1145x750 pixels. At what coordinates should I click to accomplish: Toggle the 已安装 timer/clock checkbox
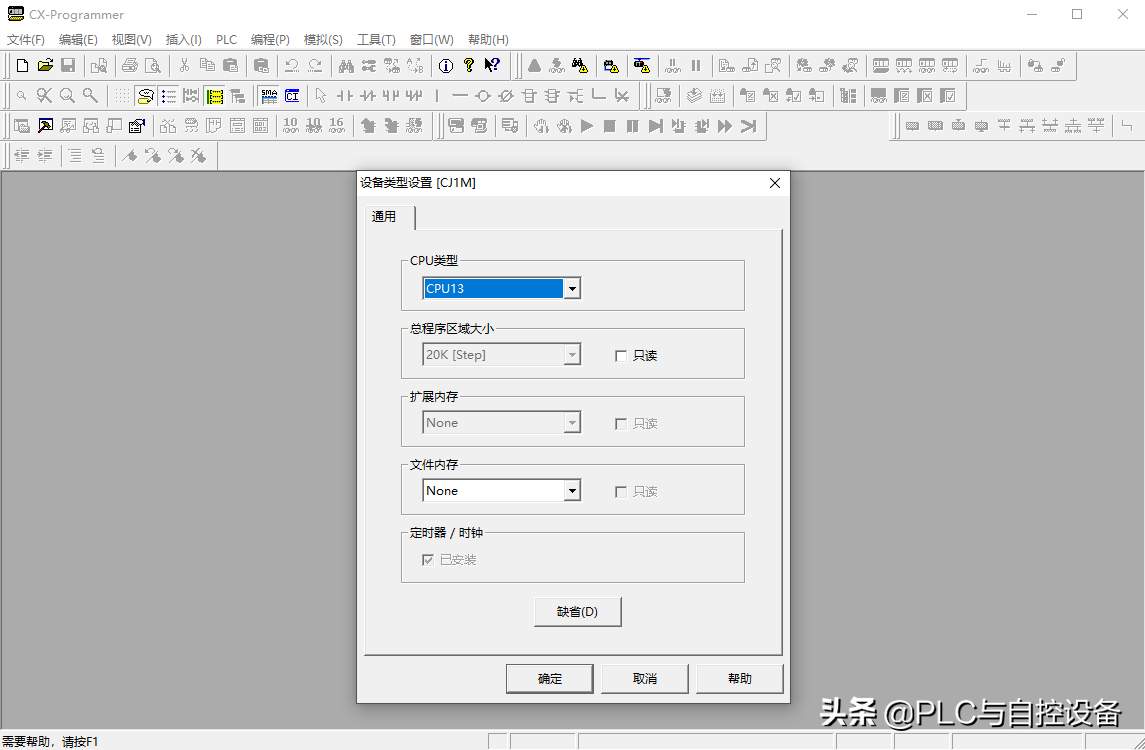tap(428, 560)
